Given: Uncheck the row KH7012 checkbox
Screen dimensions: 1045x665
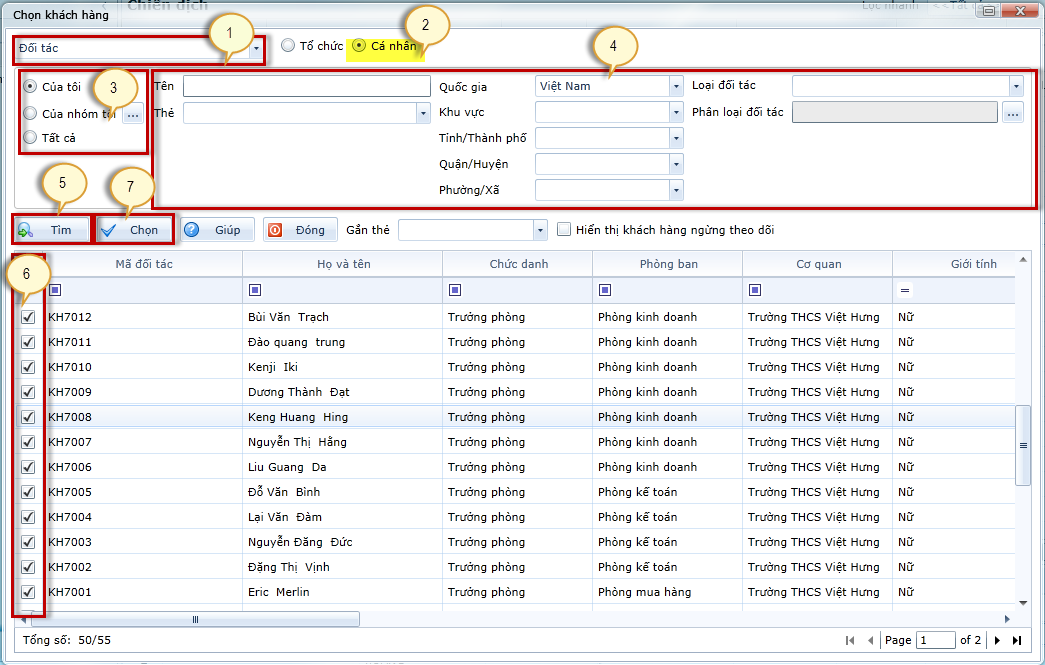Looking at the screenshot, I should coord(28,317).
